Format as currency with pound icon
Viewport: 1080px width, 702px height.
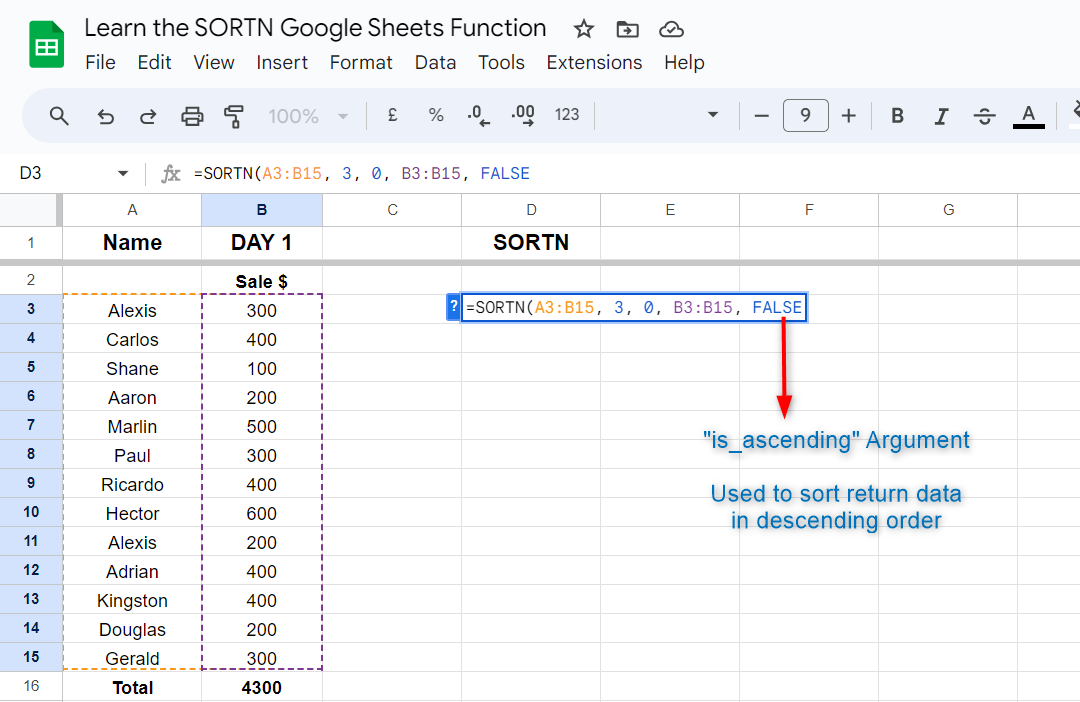pos(393,115)
